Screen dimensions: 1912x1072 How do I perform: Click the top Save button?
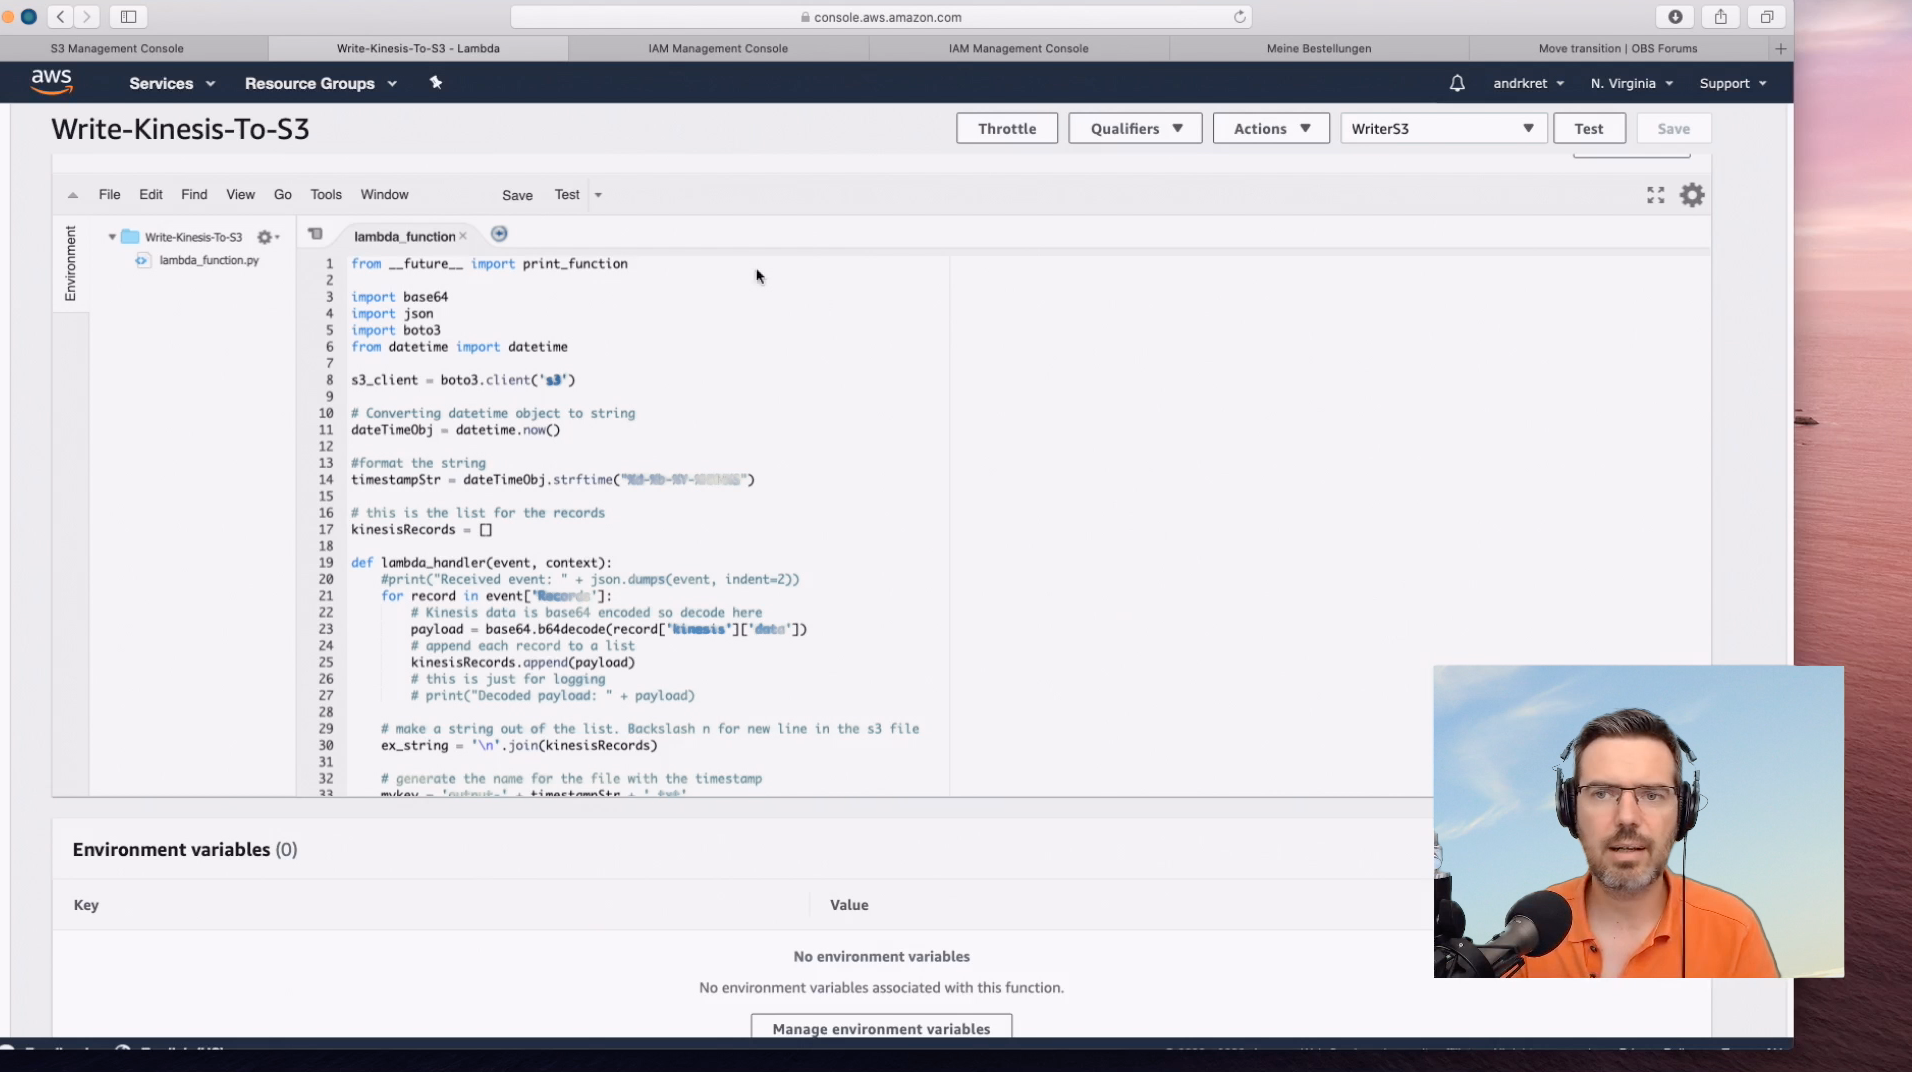click(x=1674, y=128)
